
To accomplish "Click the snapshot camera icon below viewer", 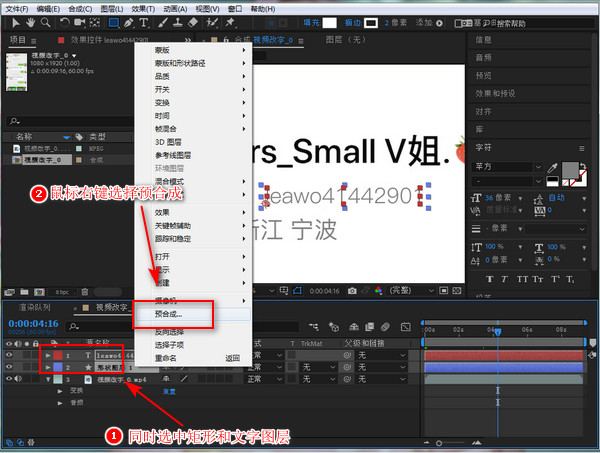I will click(x=353, y=290).
